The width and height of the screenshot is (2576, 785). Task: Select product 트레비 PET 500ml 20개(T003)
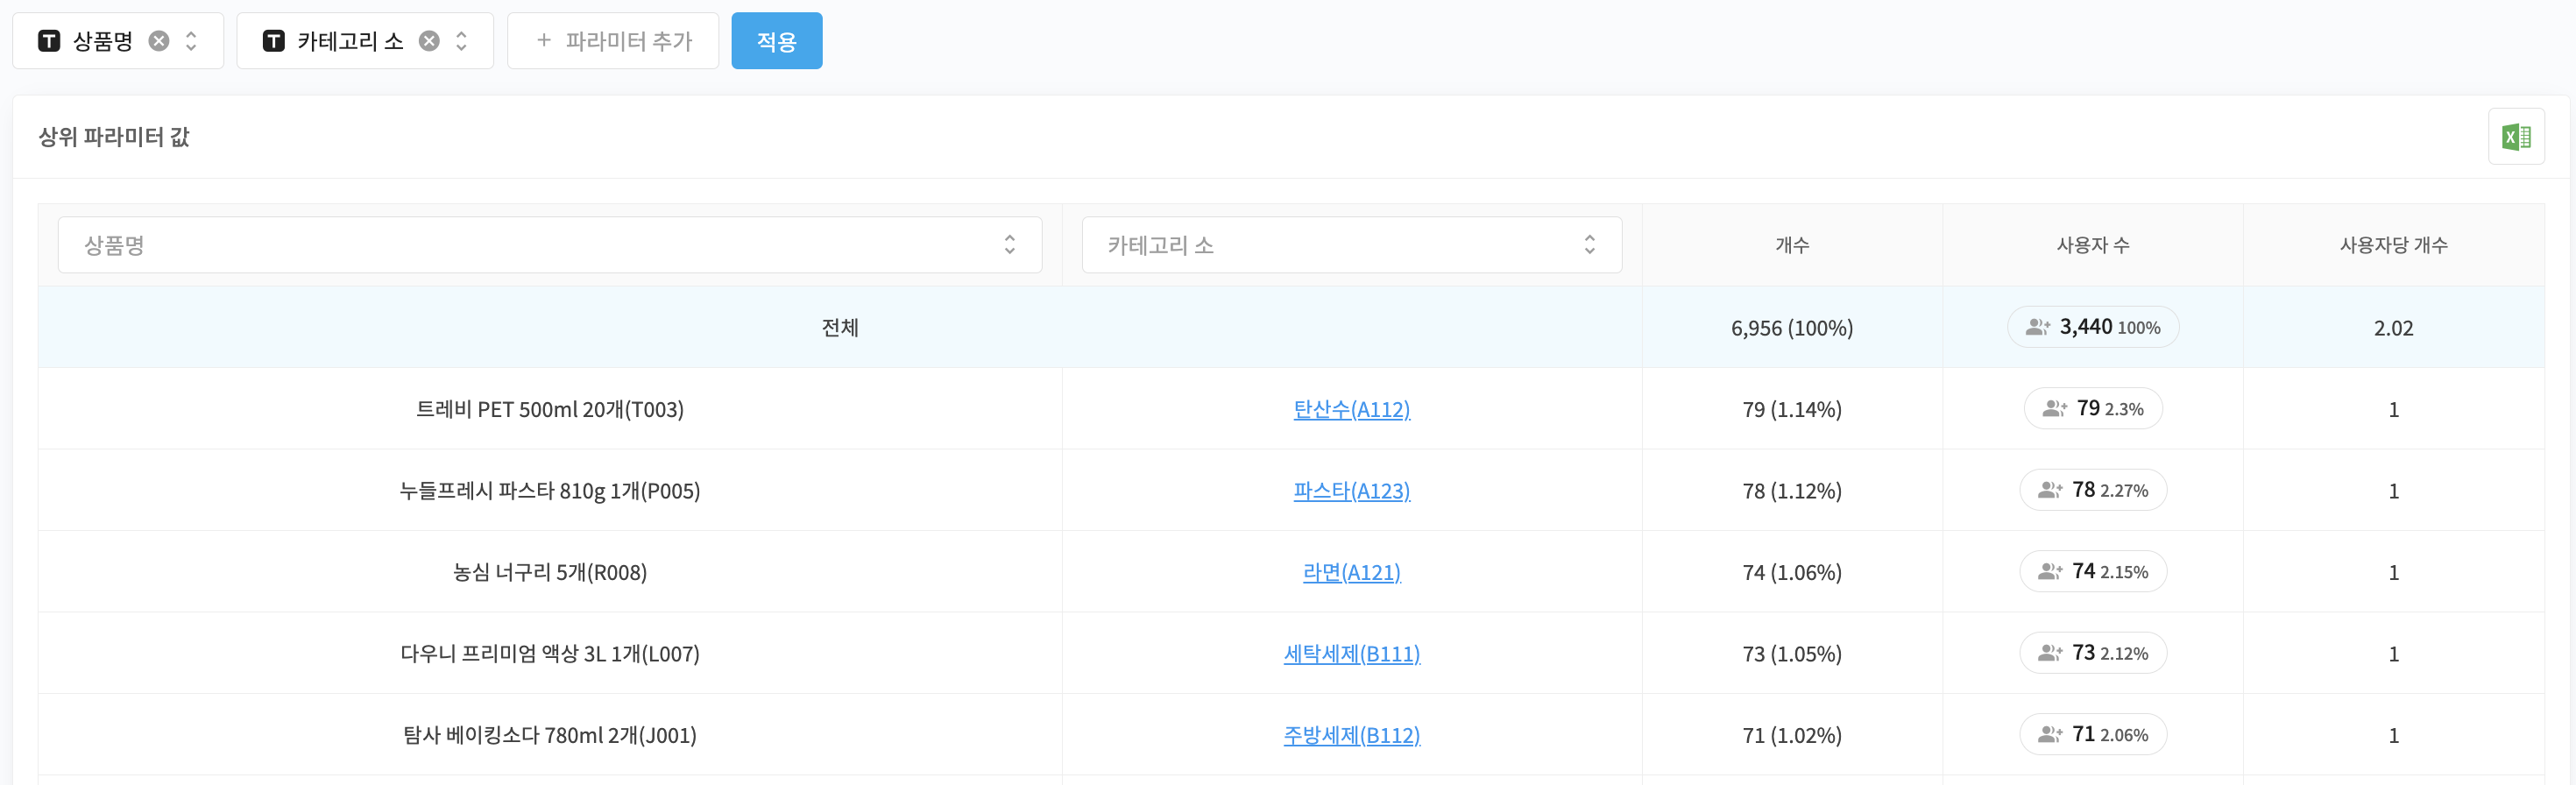point(550,409)
